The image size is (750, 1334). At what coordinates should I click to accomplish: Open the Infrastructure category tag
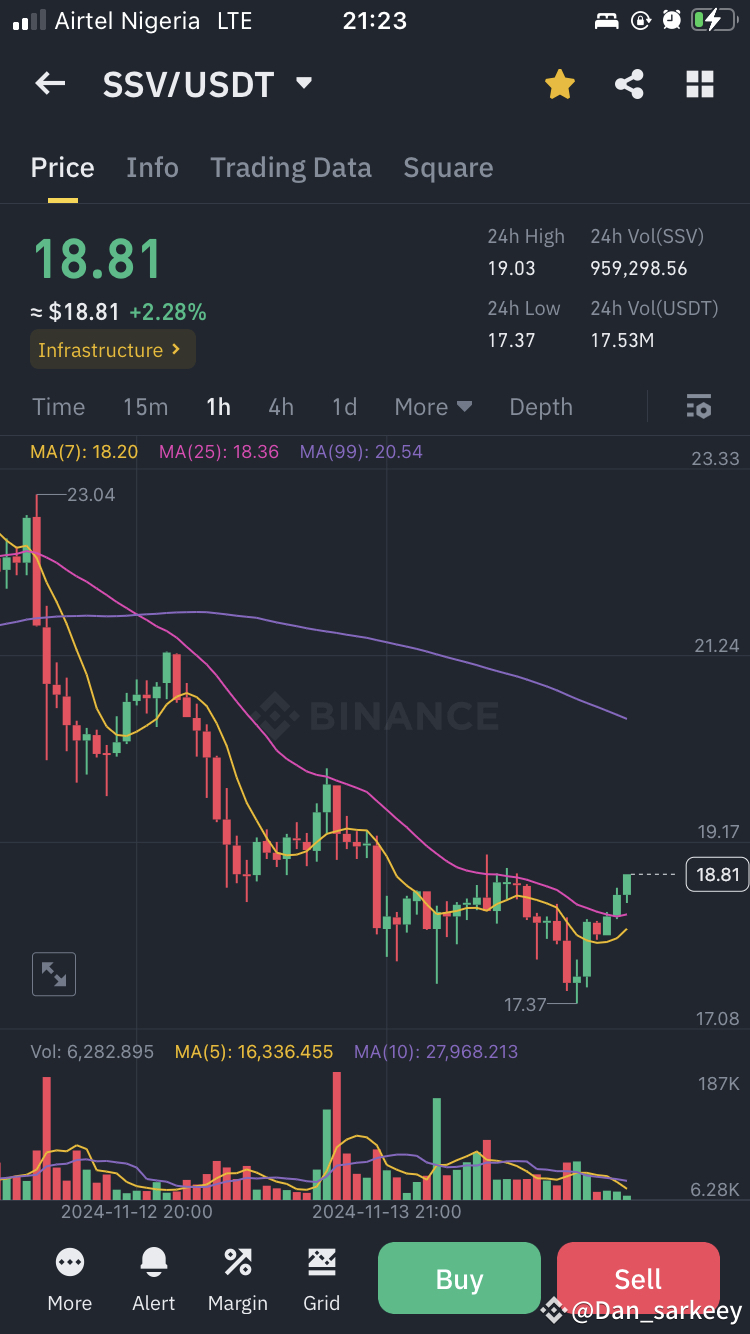(112, 350)
